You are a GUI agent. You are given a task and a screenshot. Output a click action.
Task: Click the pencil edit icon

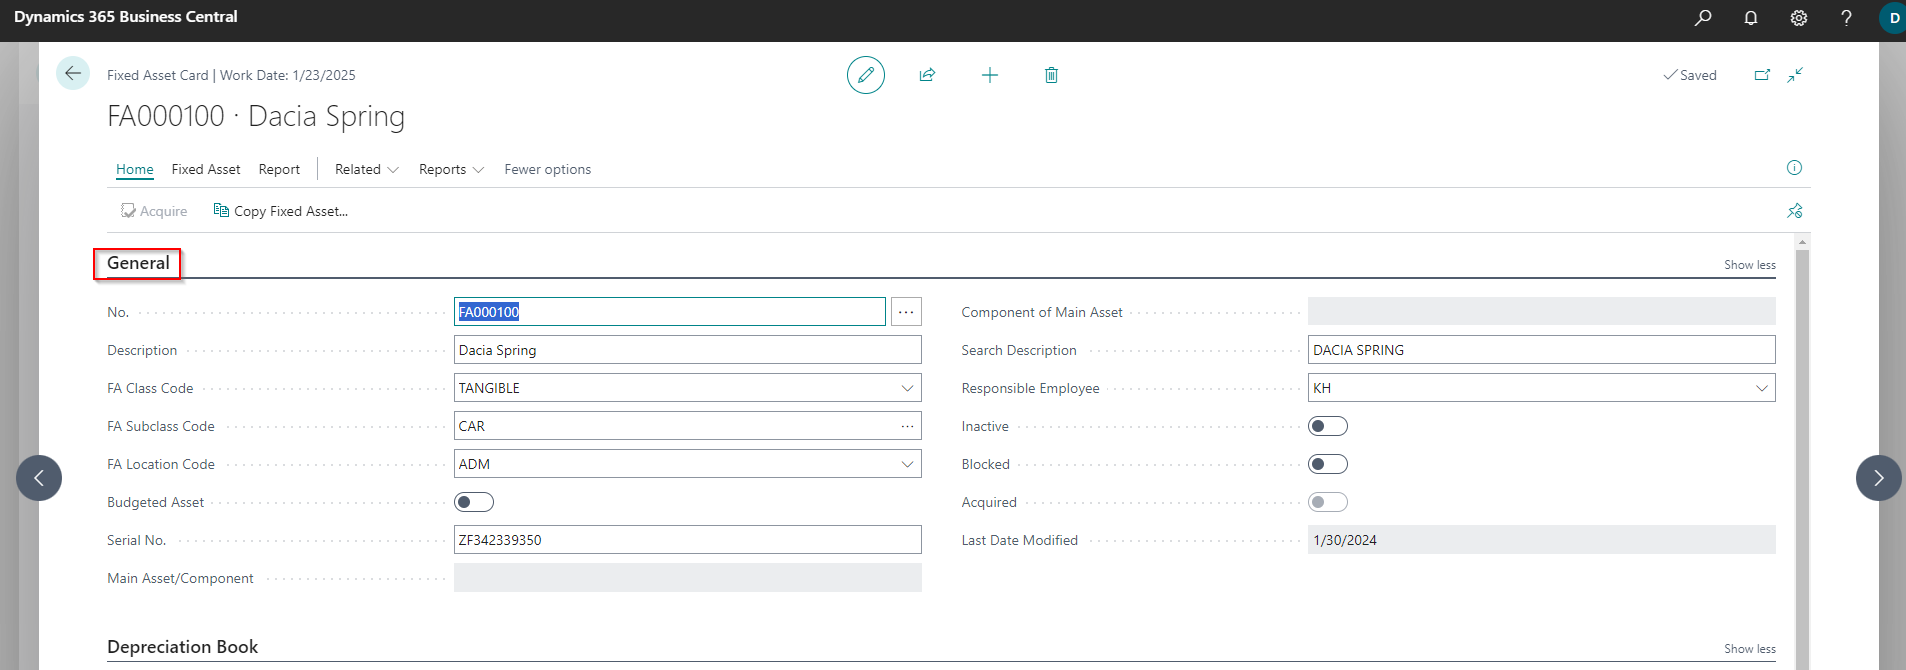pyautogui.click(x=866, y=75)
